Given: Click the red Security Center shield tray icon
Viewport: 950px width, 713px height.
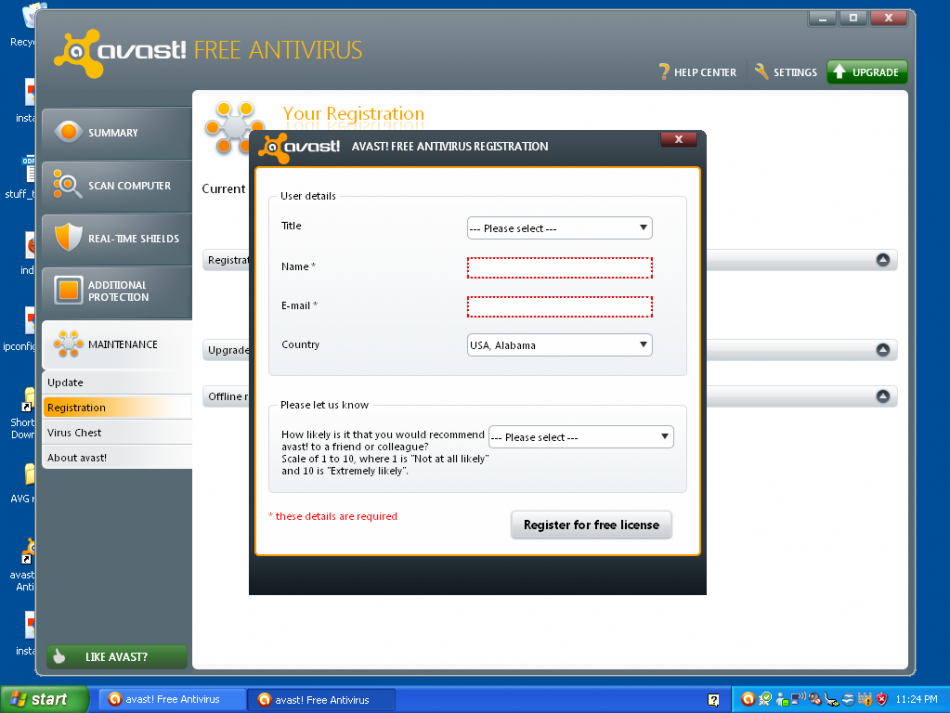Looking at the screenshot, I should pos(882,700).
